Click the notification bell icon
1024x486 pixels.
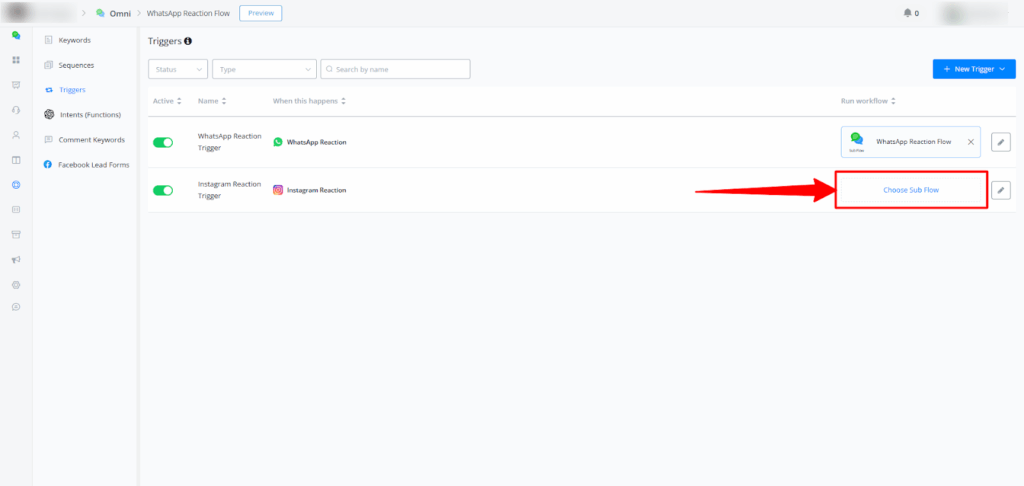point(908,13)
